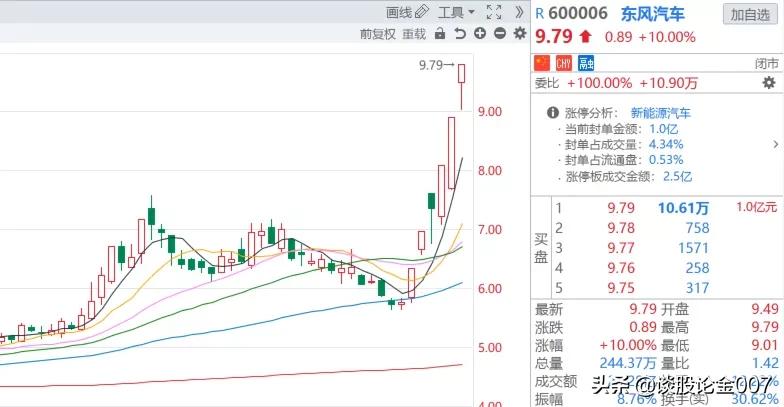Zoom in chart with plus icon

[480, 34]
